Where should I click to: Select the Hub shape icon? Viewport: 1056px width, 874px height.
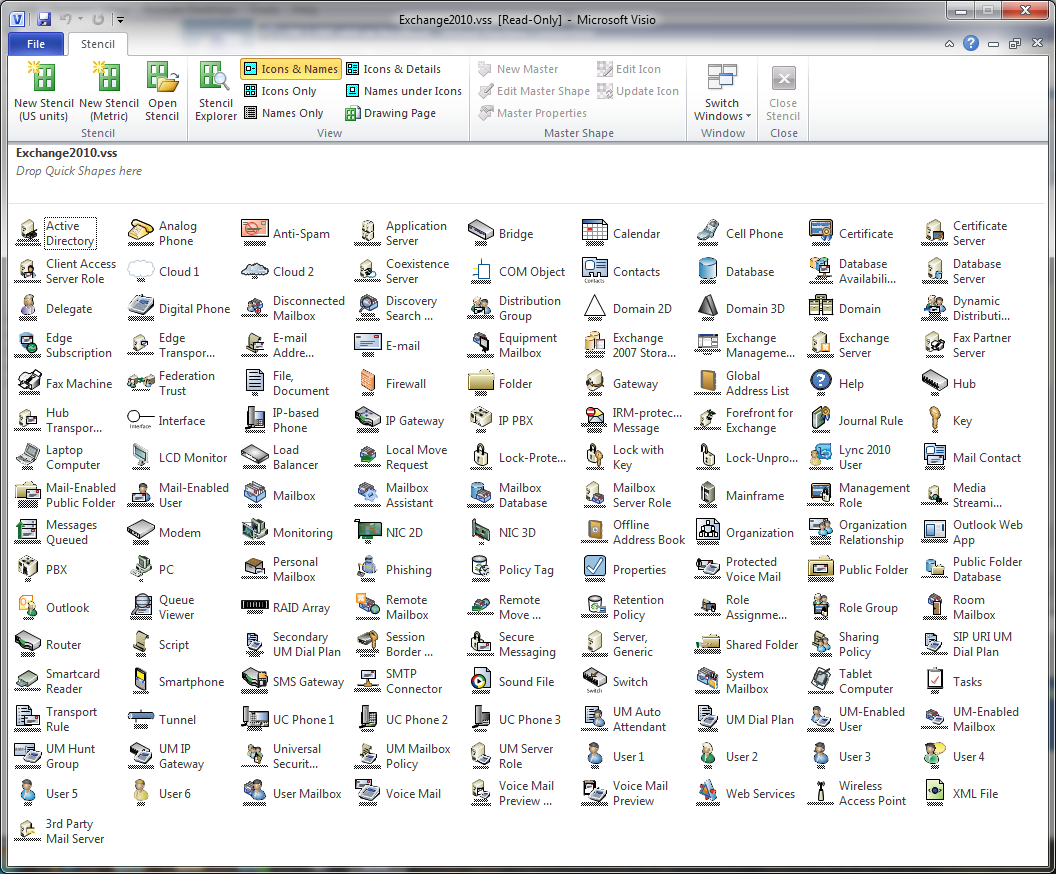pos(934,384)
